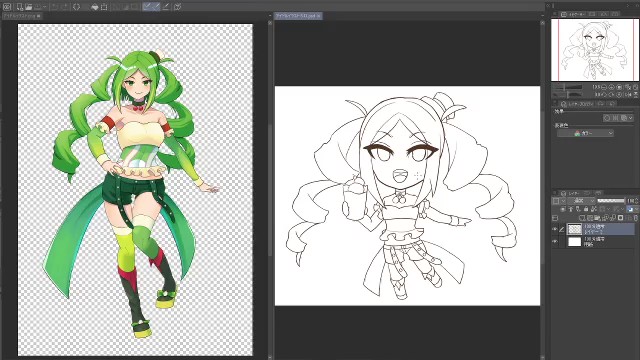Click Delete Layer trash icon
Viewport: 640px width, 360px height.
[636, 218]
